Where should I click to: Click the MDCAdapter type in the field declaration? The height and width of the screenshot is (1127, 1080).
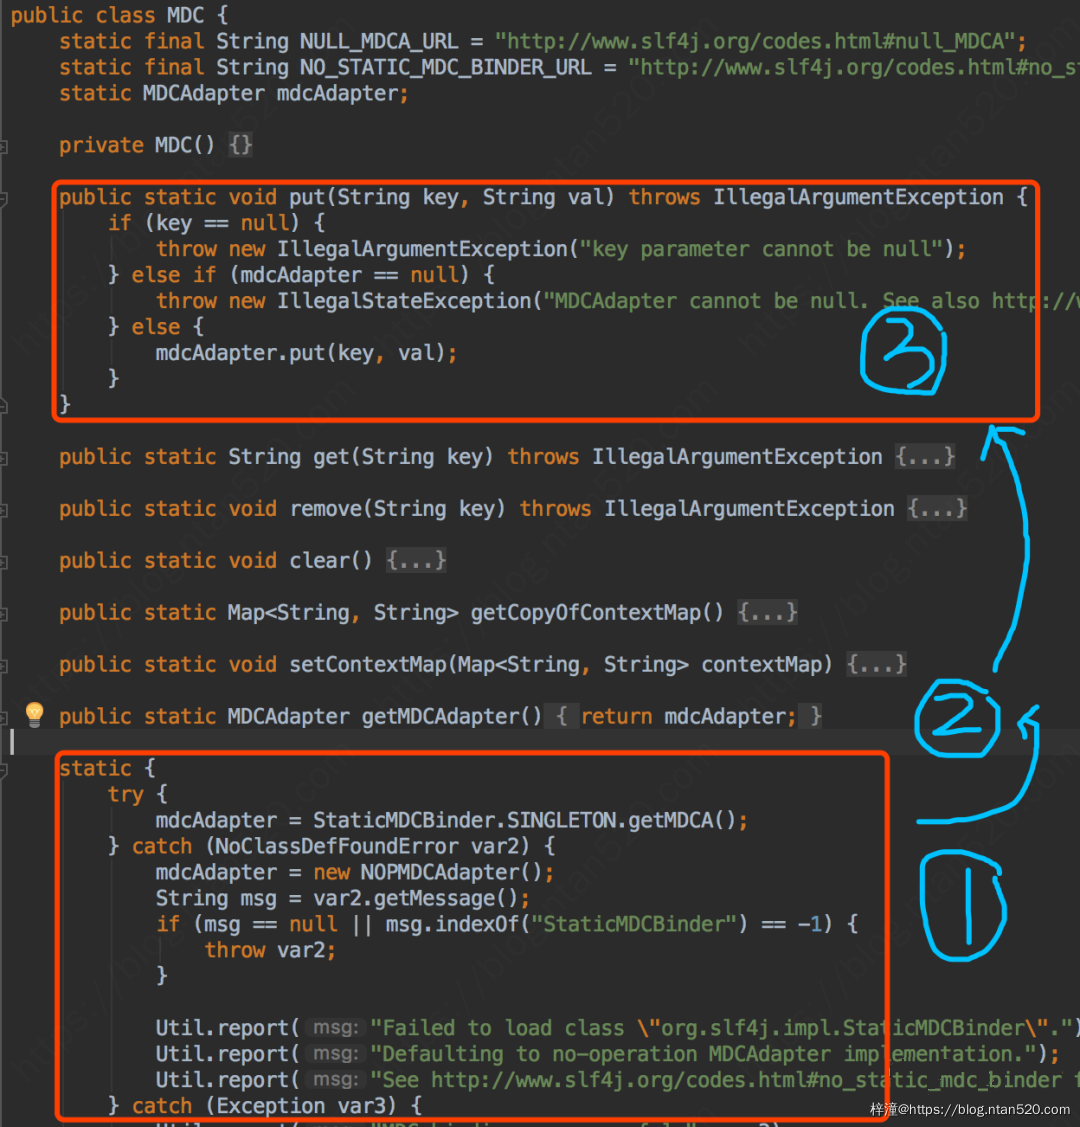(x=203, y=93)
